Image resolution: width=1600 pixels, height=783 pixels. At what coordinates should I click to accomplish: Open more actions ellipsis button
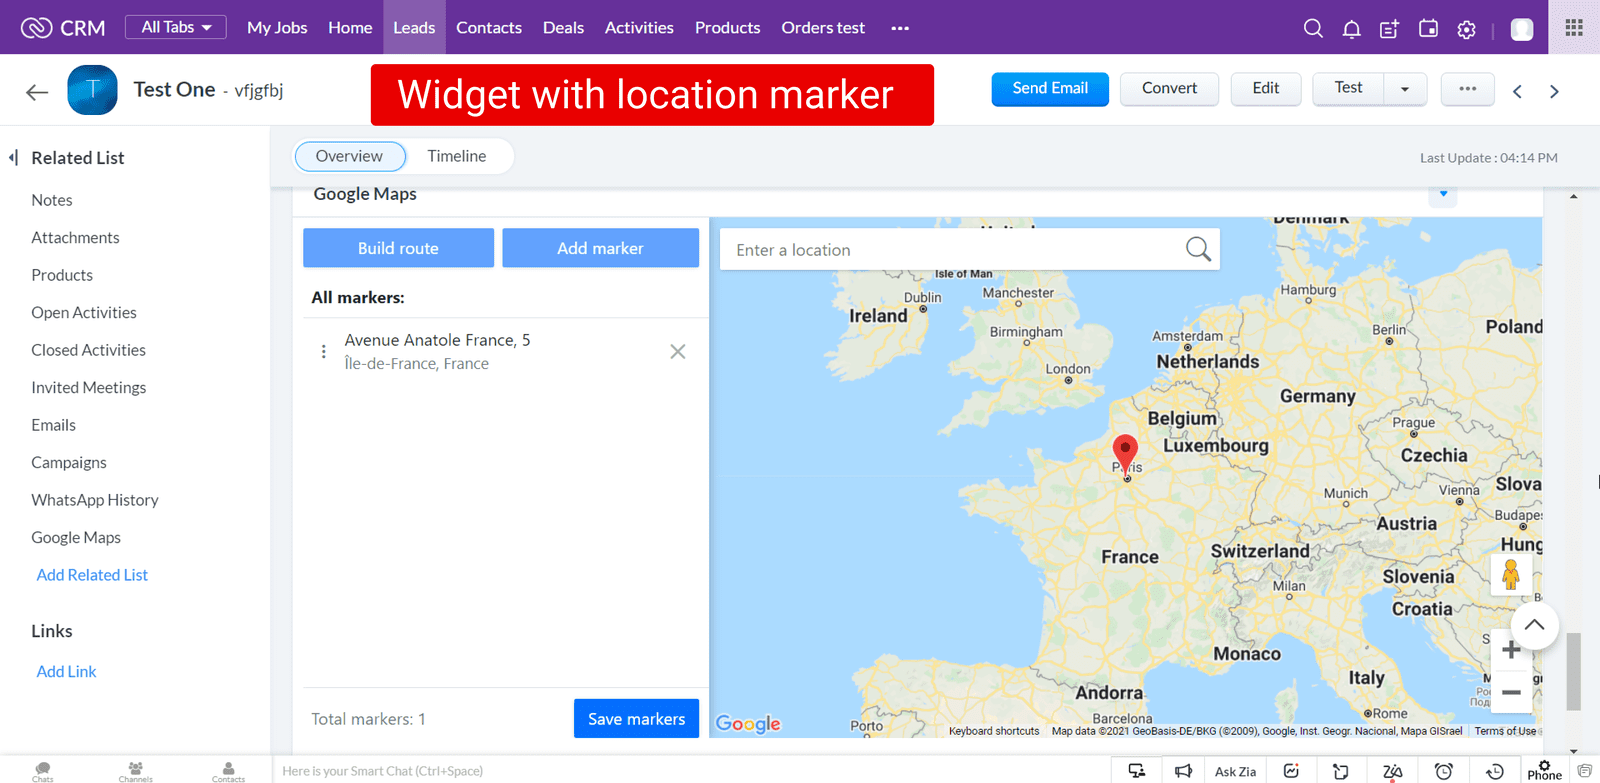(x=1467, y=89)
